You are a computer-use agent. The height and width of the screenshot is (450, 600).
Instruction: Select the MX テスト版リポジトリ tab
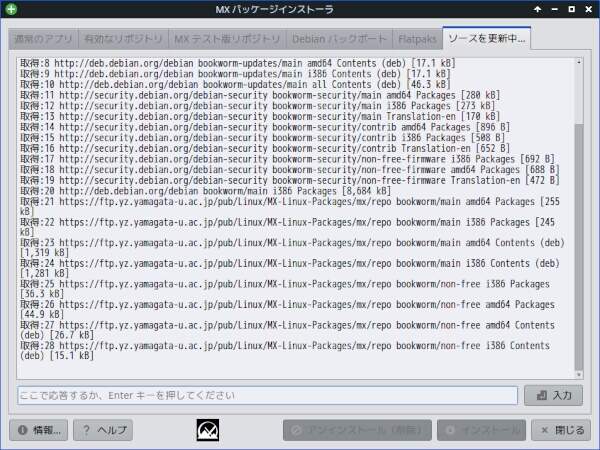click(227, 39)
